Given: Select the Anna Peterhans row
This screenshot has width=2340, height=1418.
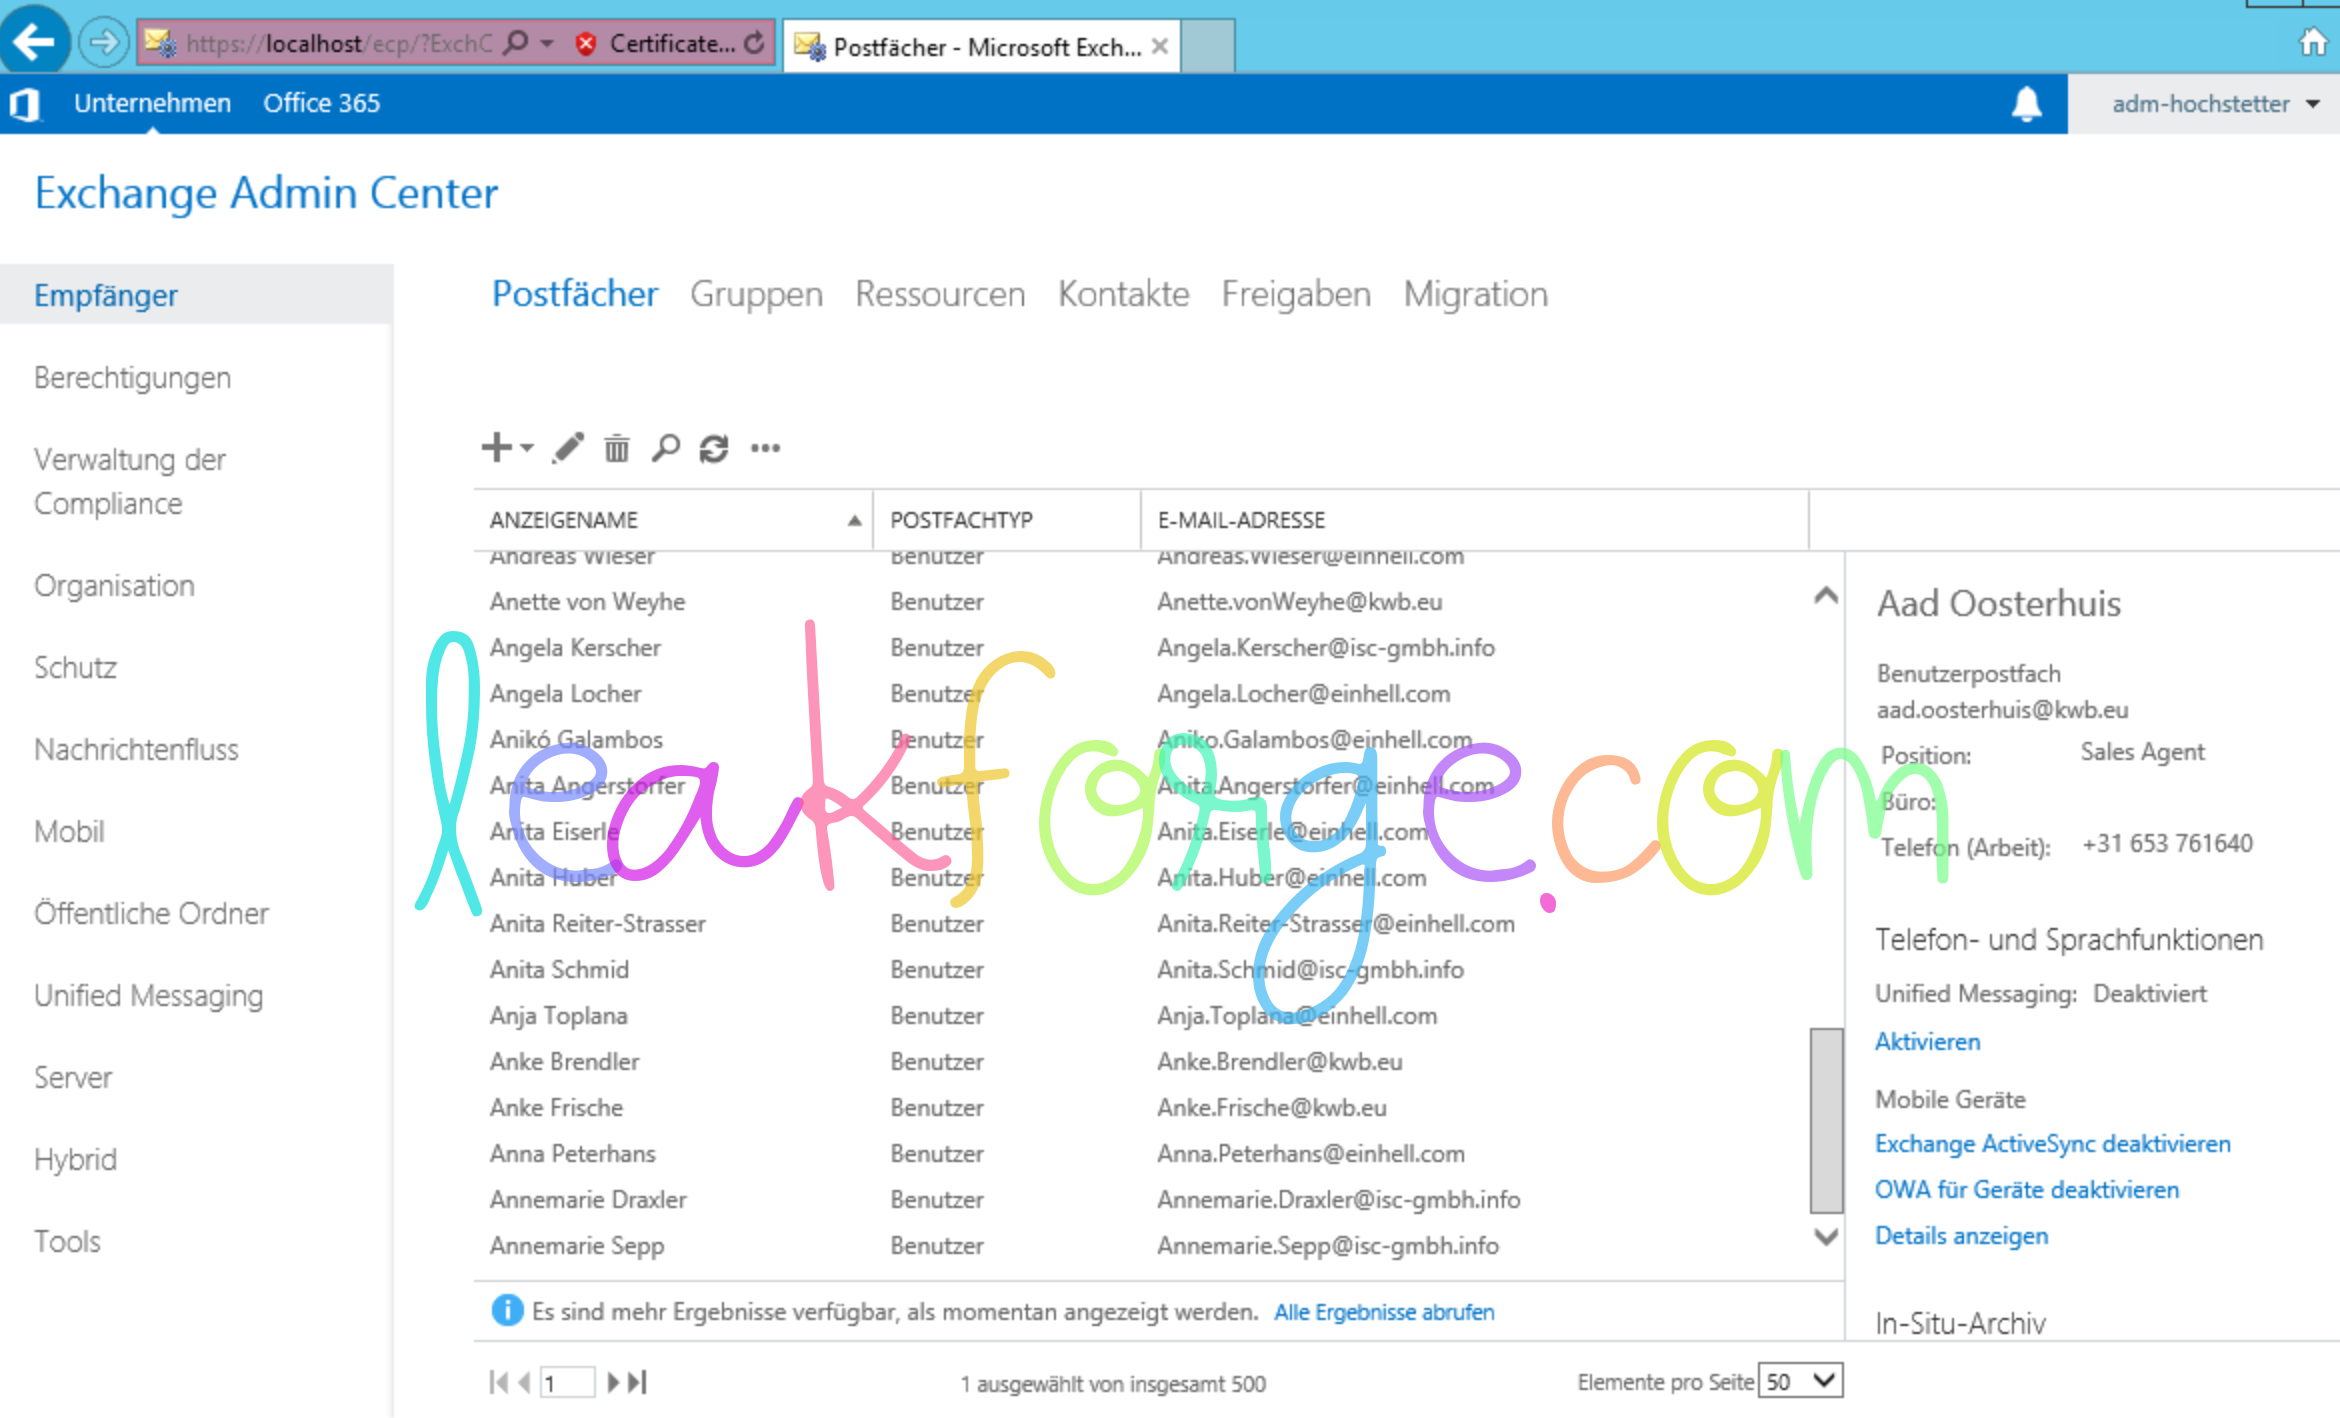Looking at the screenshot, I should click(1140, 1154).
